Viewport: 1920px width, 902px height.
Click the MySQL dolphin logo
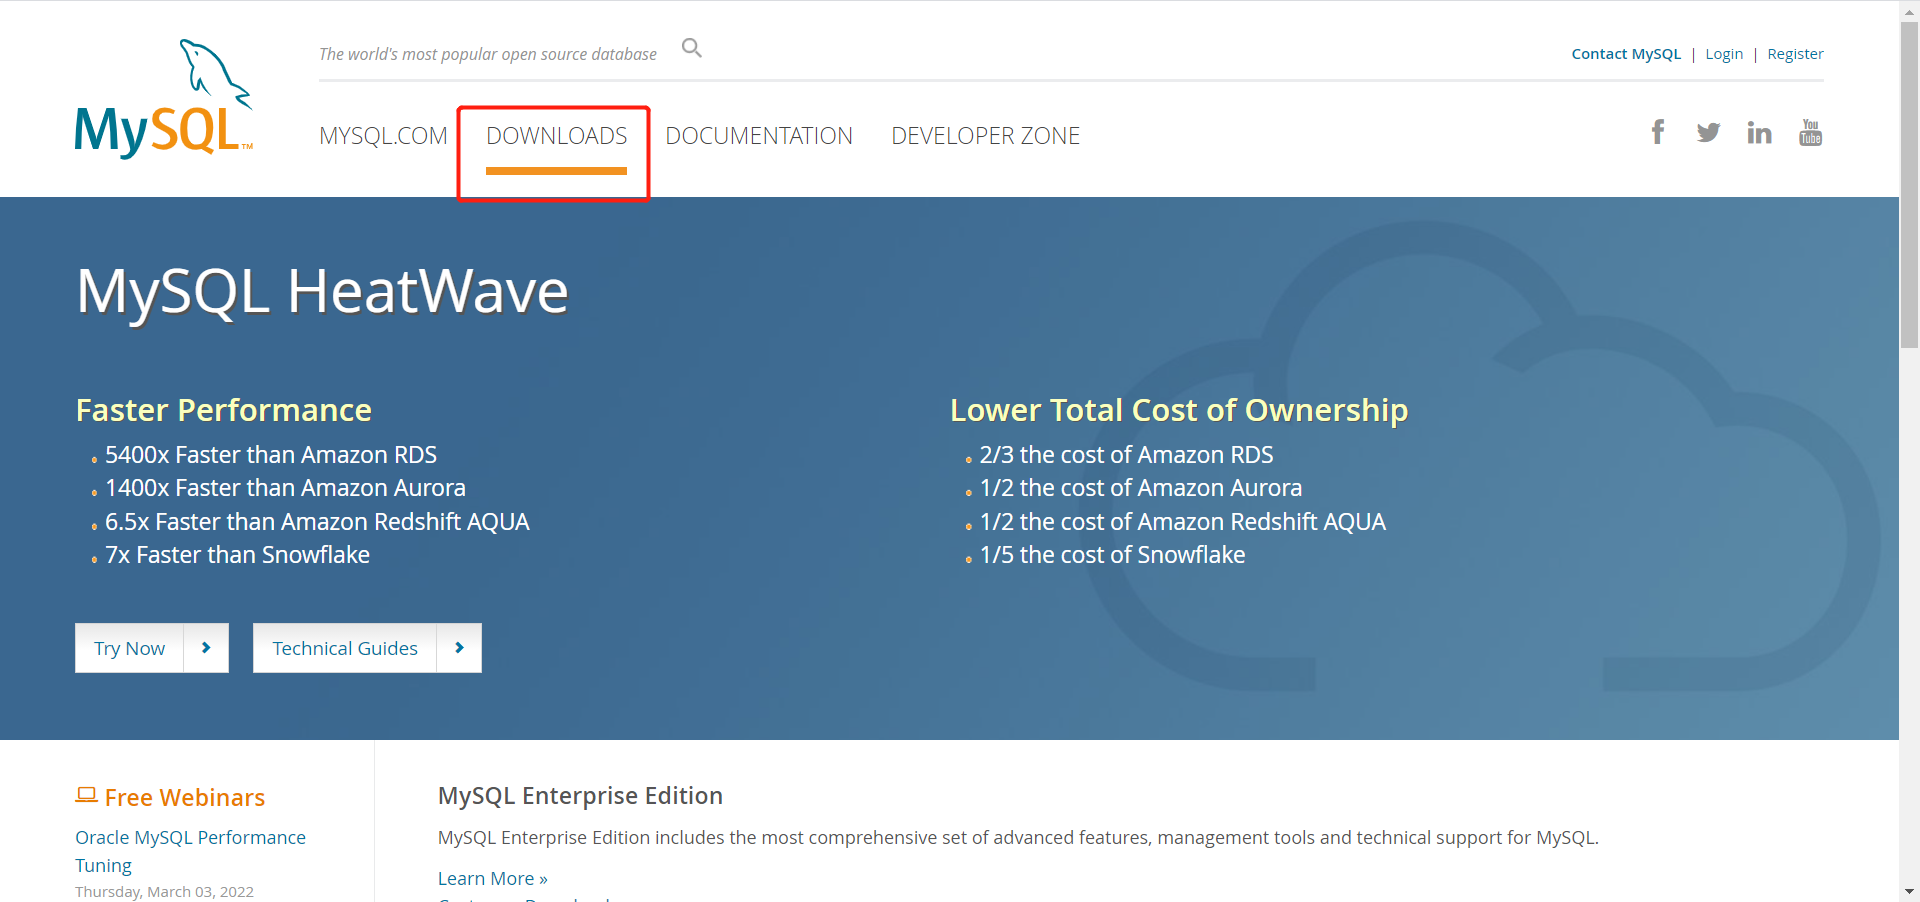click(x=164, y=98)
